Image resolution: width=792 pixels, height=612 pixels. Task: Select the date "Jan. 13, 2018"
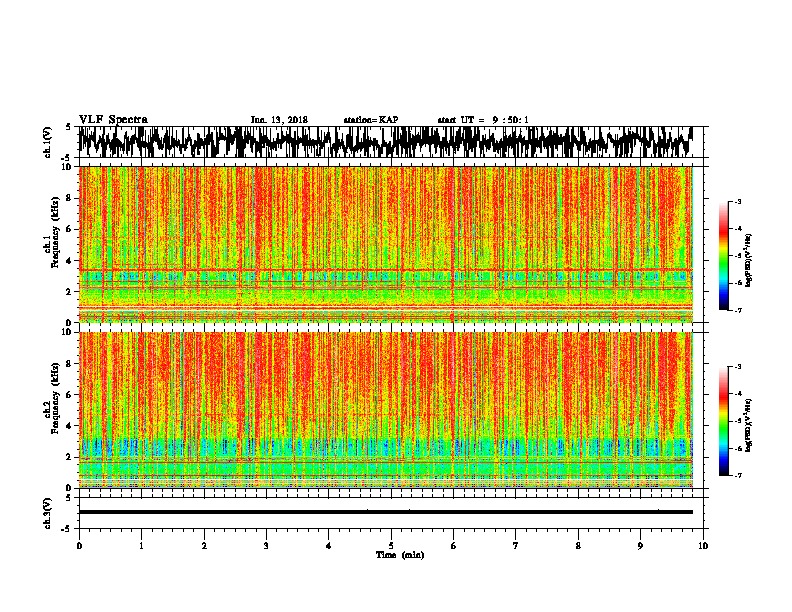[x=279, y=120]
